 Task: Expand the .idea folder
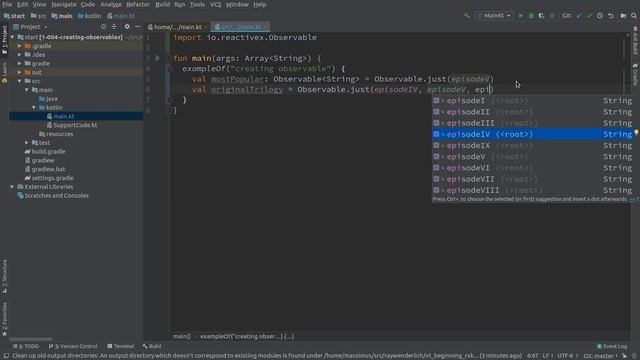[20, 55]
